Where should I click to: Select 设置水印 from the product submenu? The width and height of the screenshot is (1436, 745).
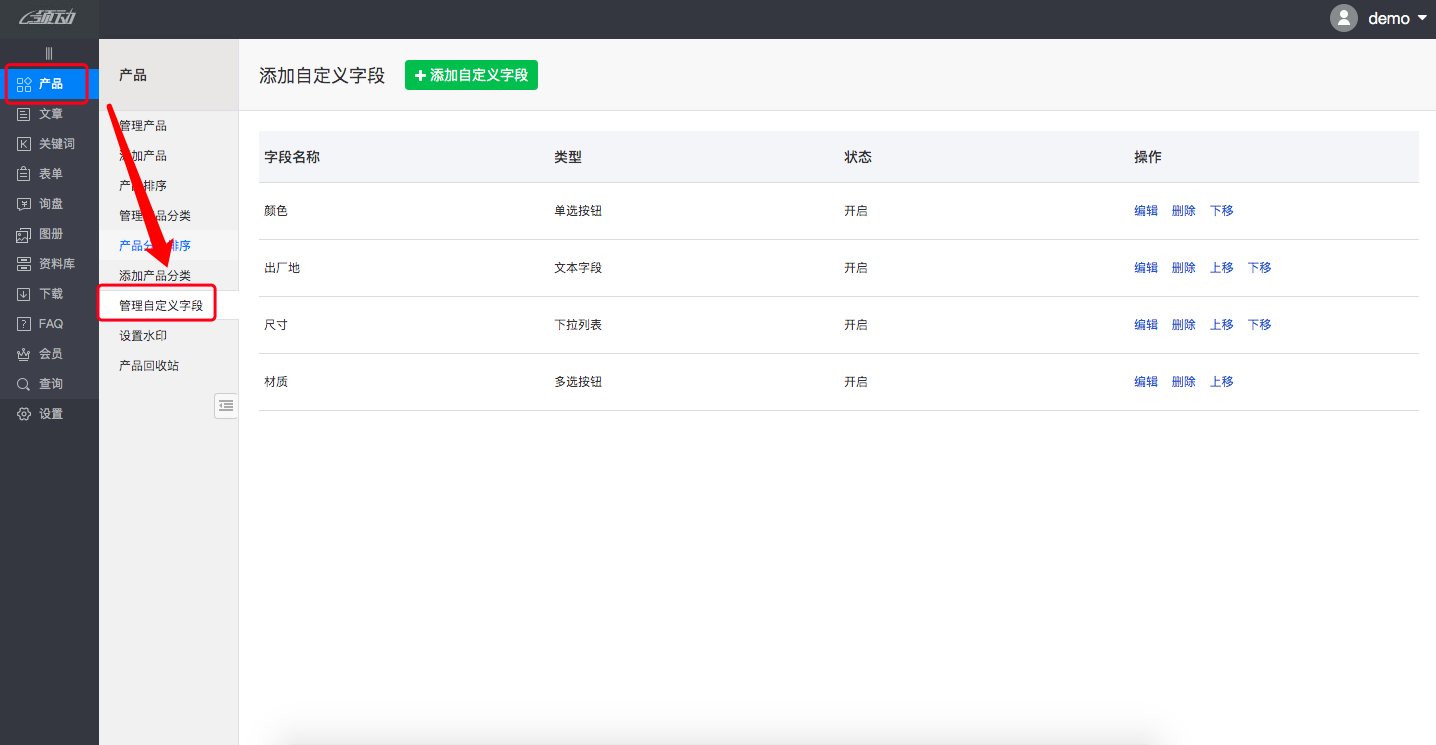point(143,336)
